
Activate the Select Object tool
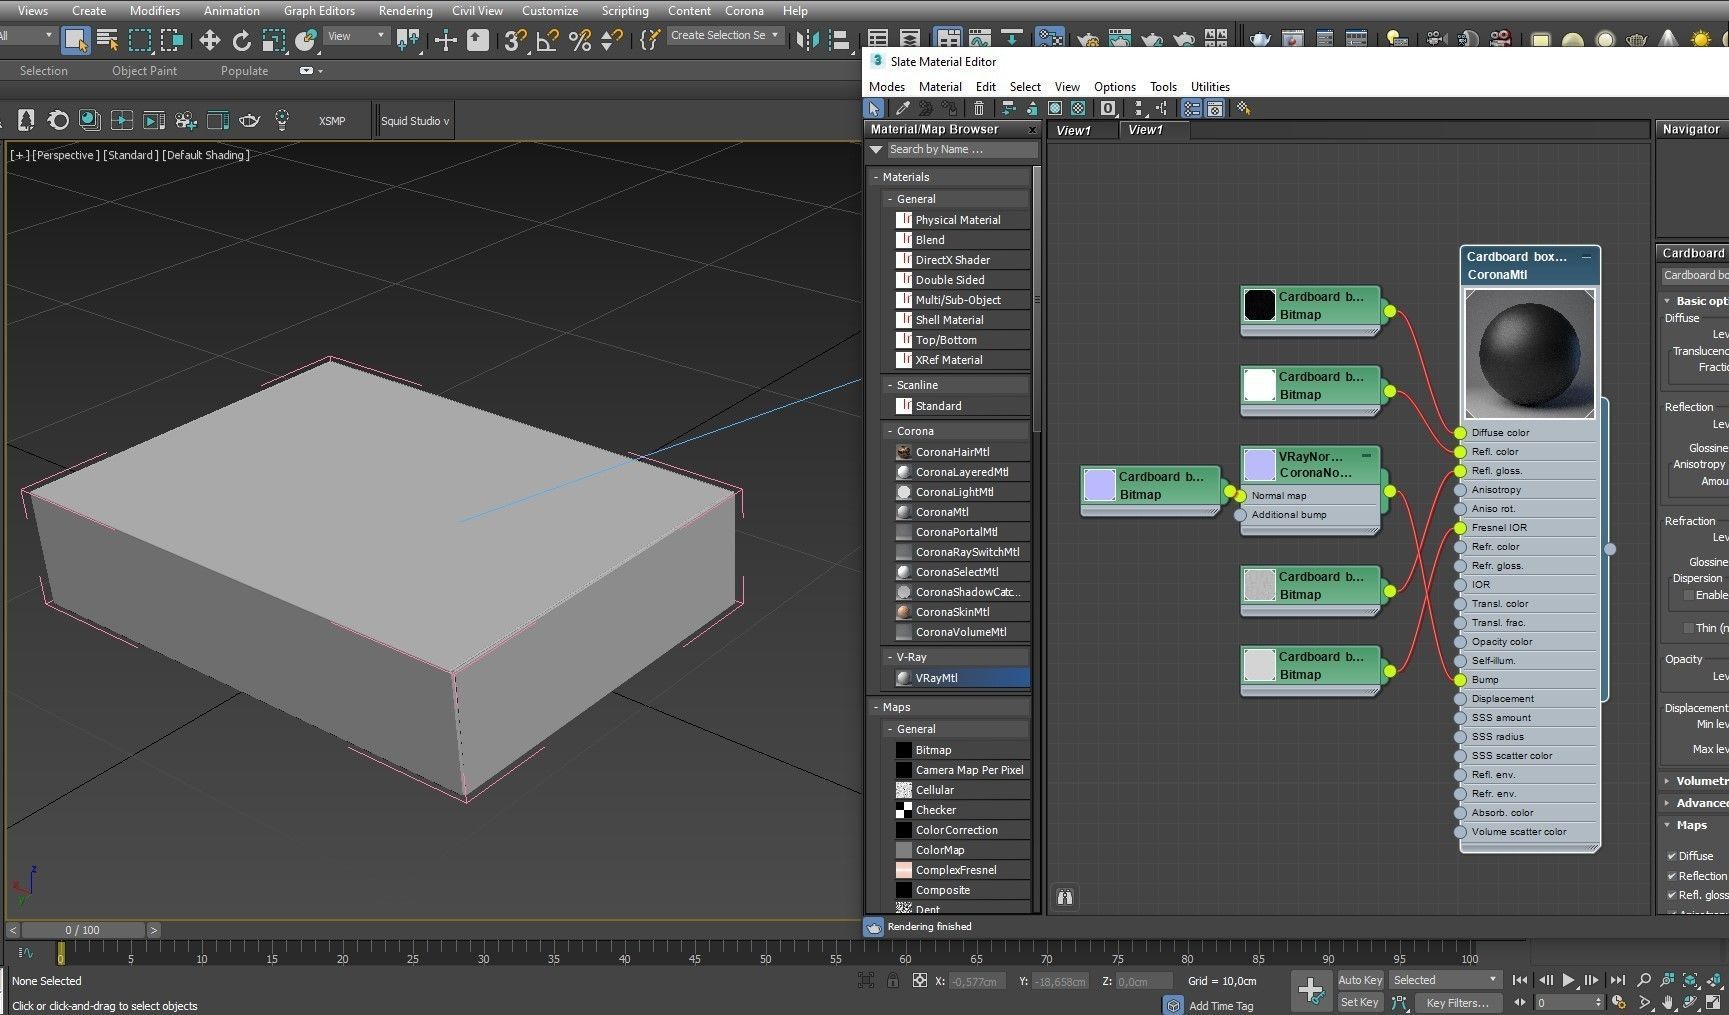[x=76, y=40]
